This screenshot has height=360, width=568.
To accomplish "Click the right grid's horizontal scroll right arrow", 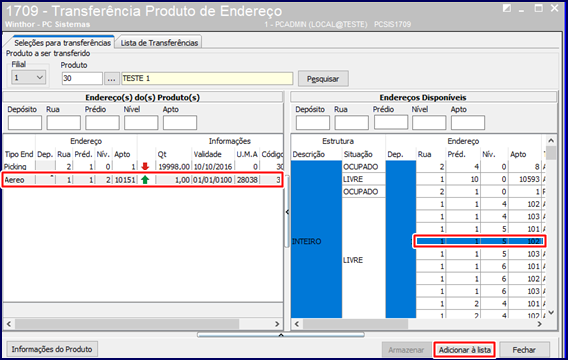I will (x=540, y=324).
